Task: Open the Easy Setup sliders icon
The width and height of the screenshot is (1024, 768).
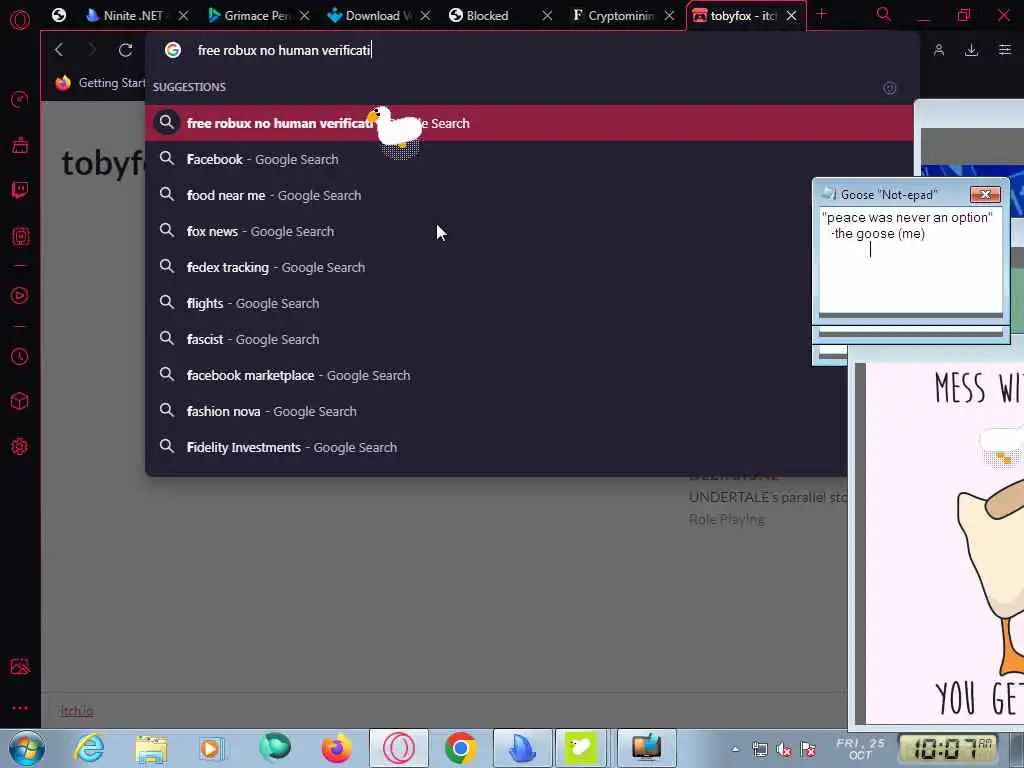Action: pos(1005,50)
